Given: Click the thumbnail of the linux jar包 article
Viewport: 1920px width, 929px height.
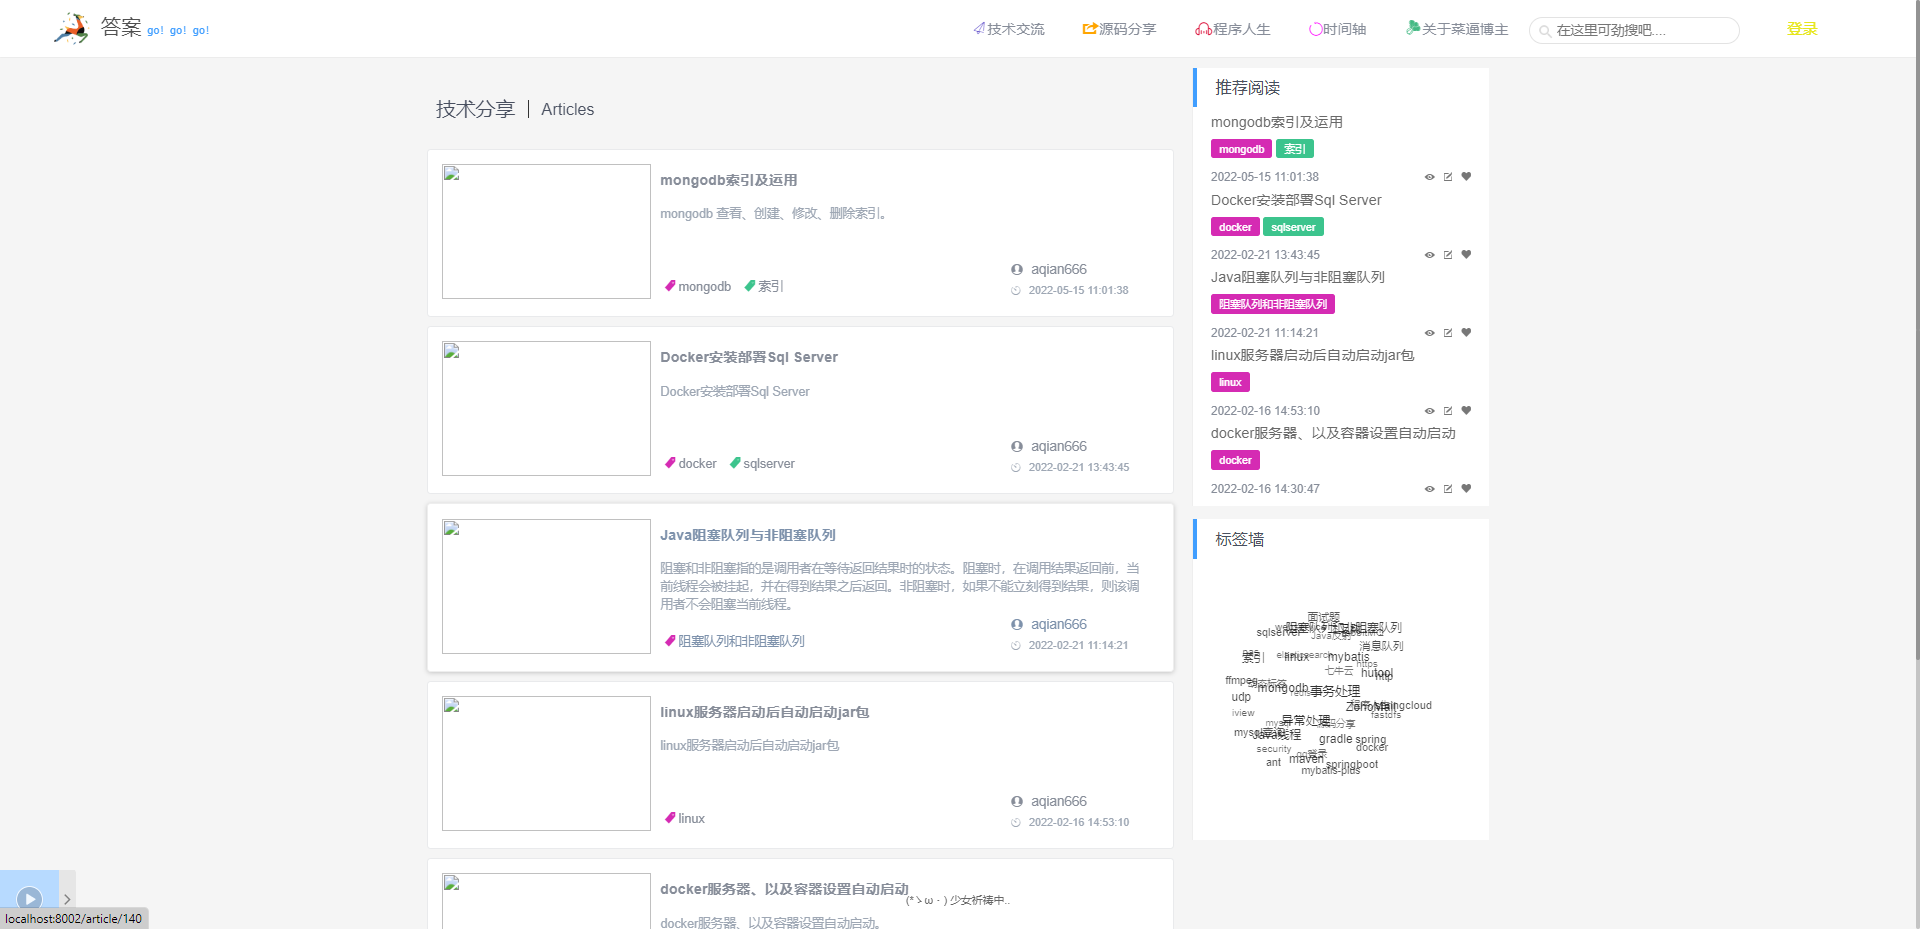Looking at the screenshot, I should point(546,763).
